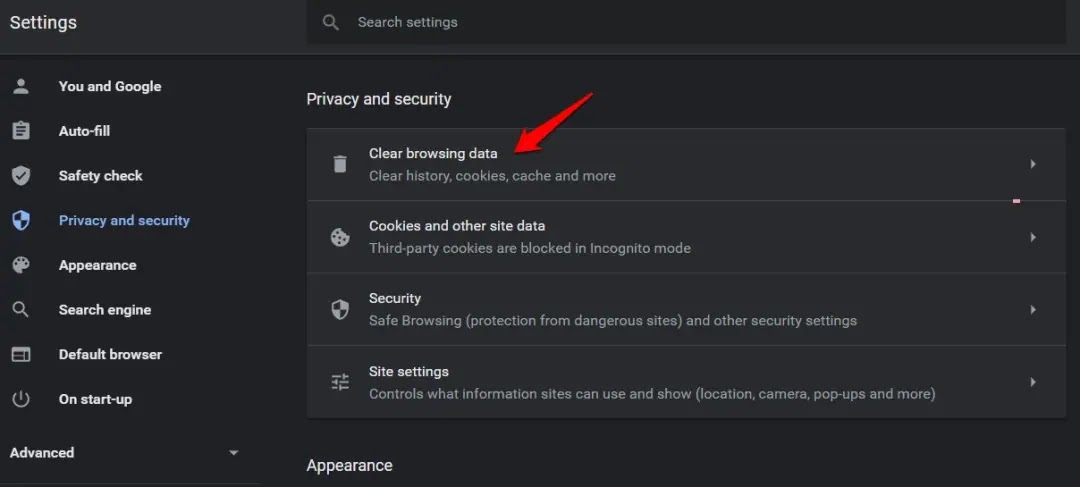Open the Site settings option

click(409, 372)
